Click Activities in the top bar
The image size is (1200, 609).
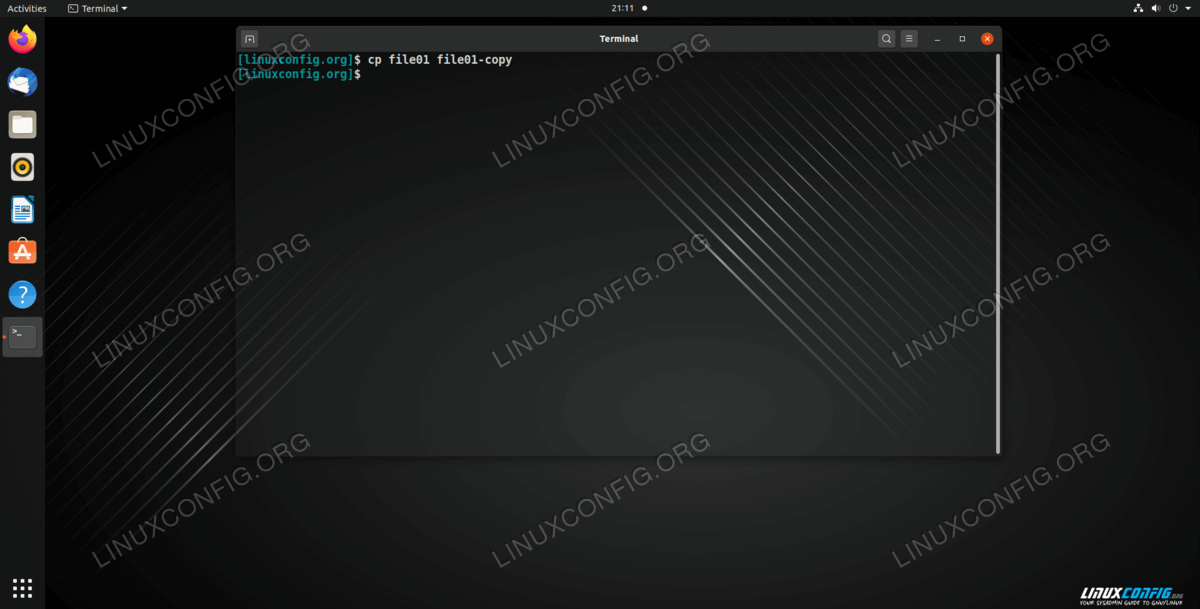27,8
